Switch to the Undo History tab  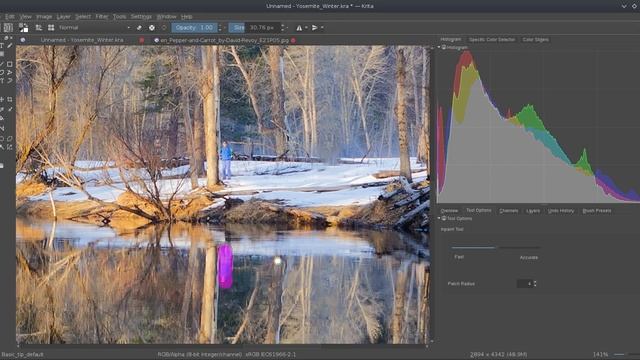point(561,211)
